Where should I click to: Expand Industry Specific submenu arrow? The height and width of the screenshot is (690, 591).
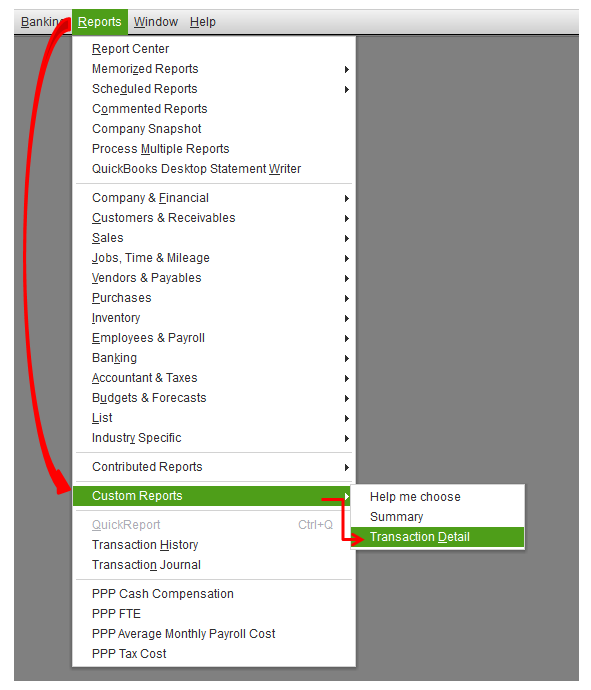(x=347, y=439)
